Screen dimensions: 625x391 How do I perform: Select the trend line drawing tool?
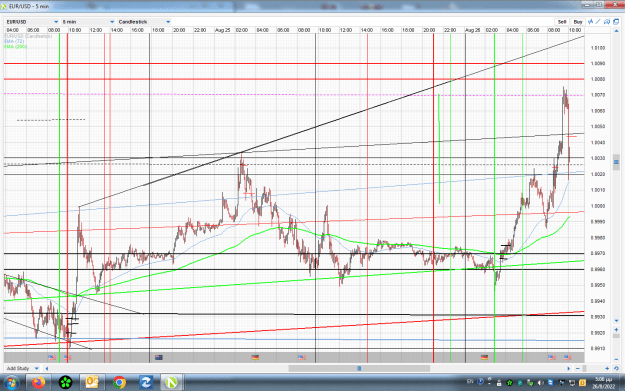tap(598, 22)
